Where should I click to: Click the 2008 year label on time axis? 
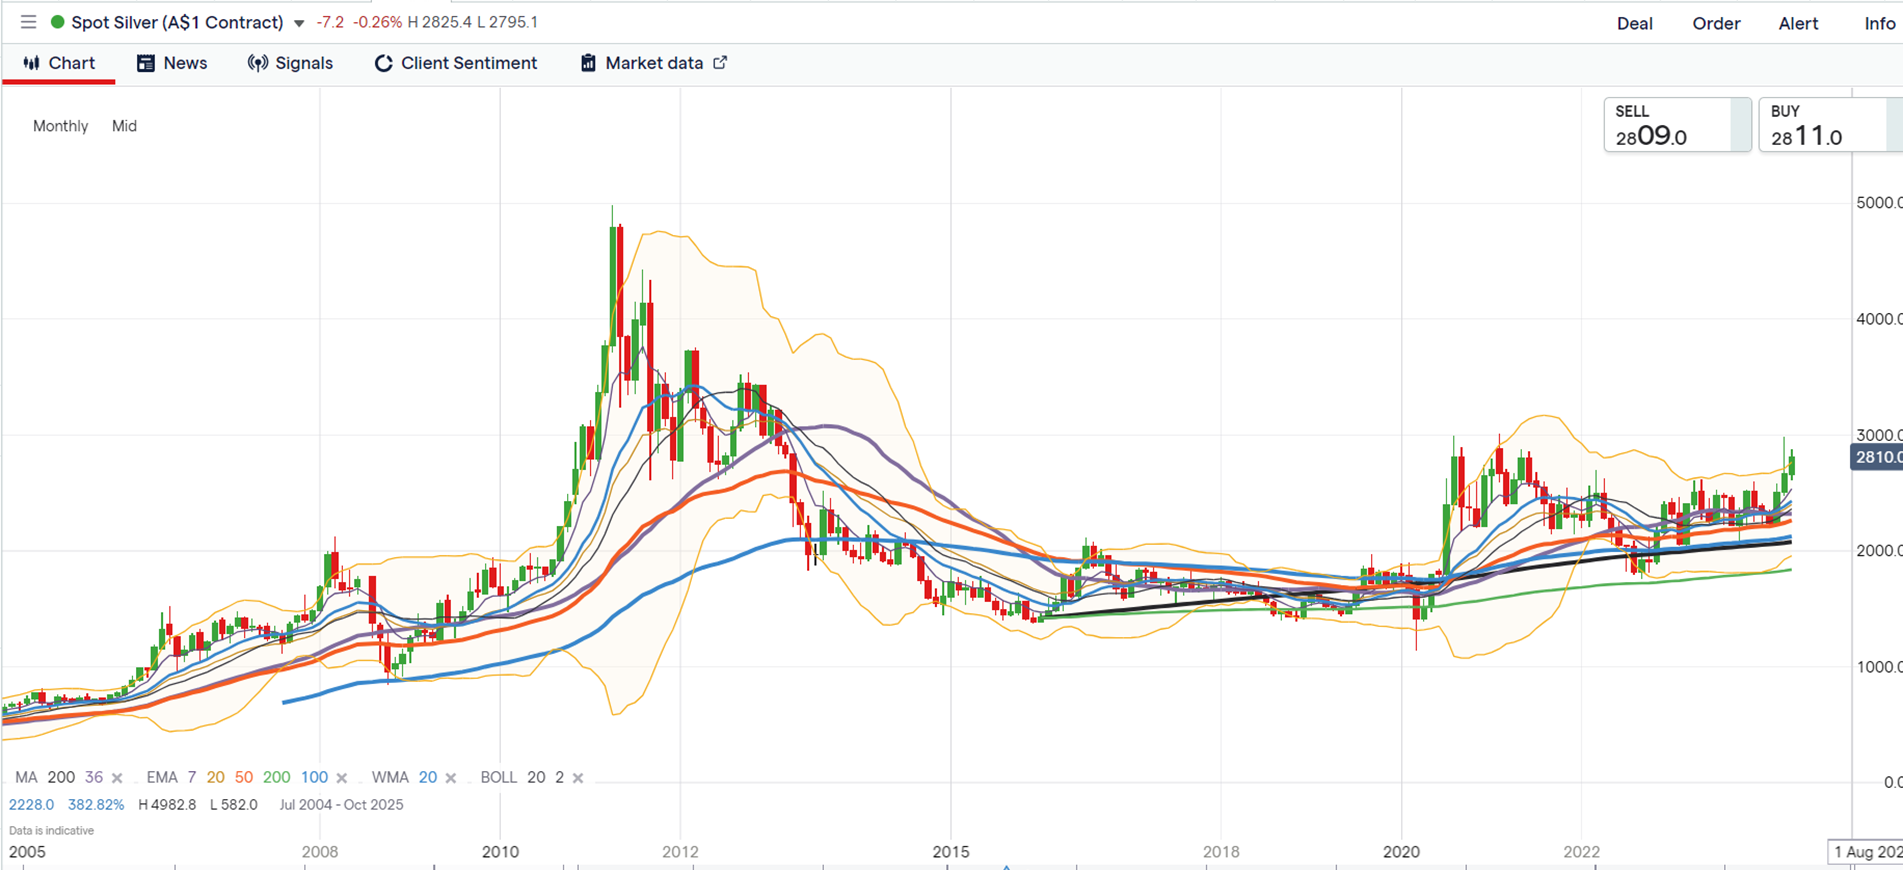point(320,852)
